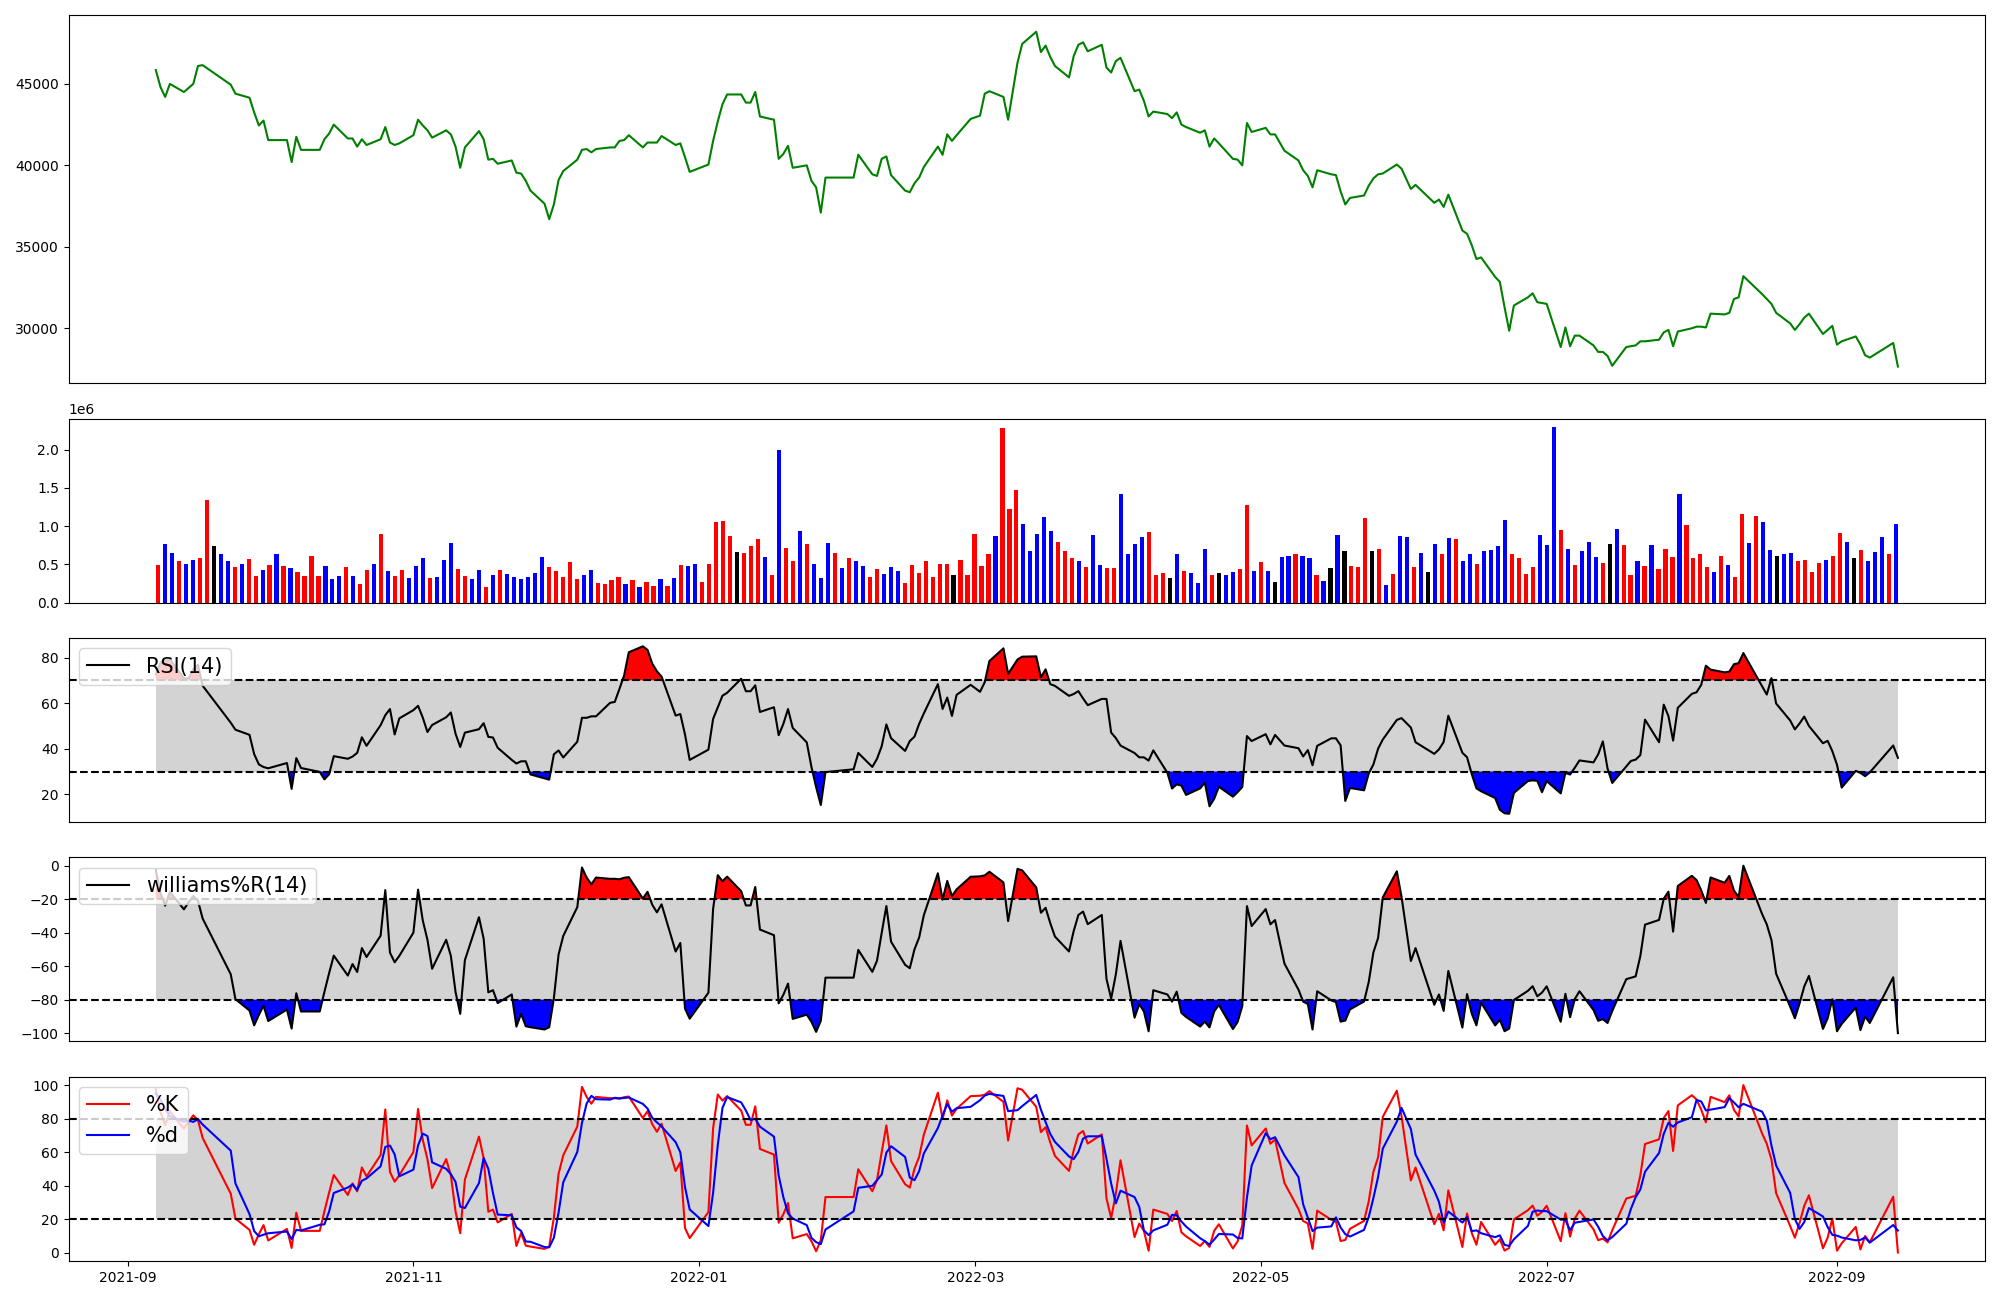The image size is (2000, 1300).
Task: Click the 2022-03 x-axis date label
Action: click(975, 1277)
